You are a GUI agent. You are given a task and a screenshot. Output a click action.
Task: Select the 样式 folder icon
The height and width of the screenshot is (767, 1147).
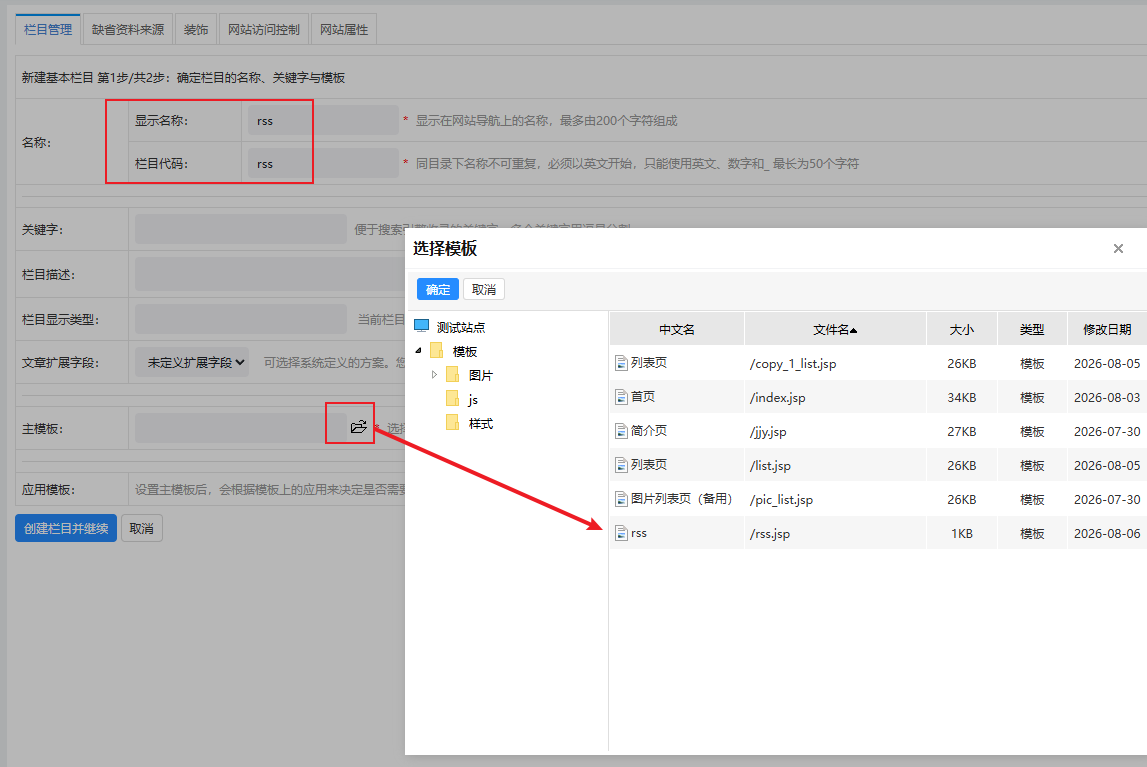click(x=453, y=423)
